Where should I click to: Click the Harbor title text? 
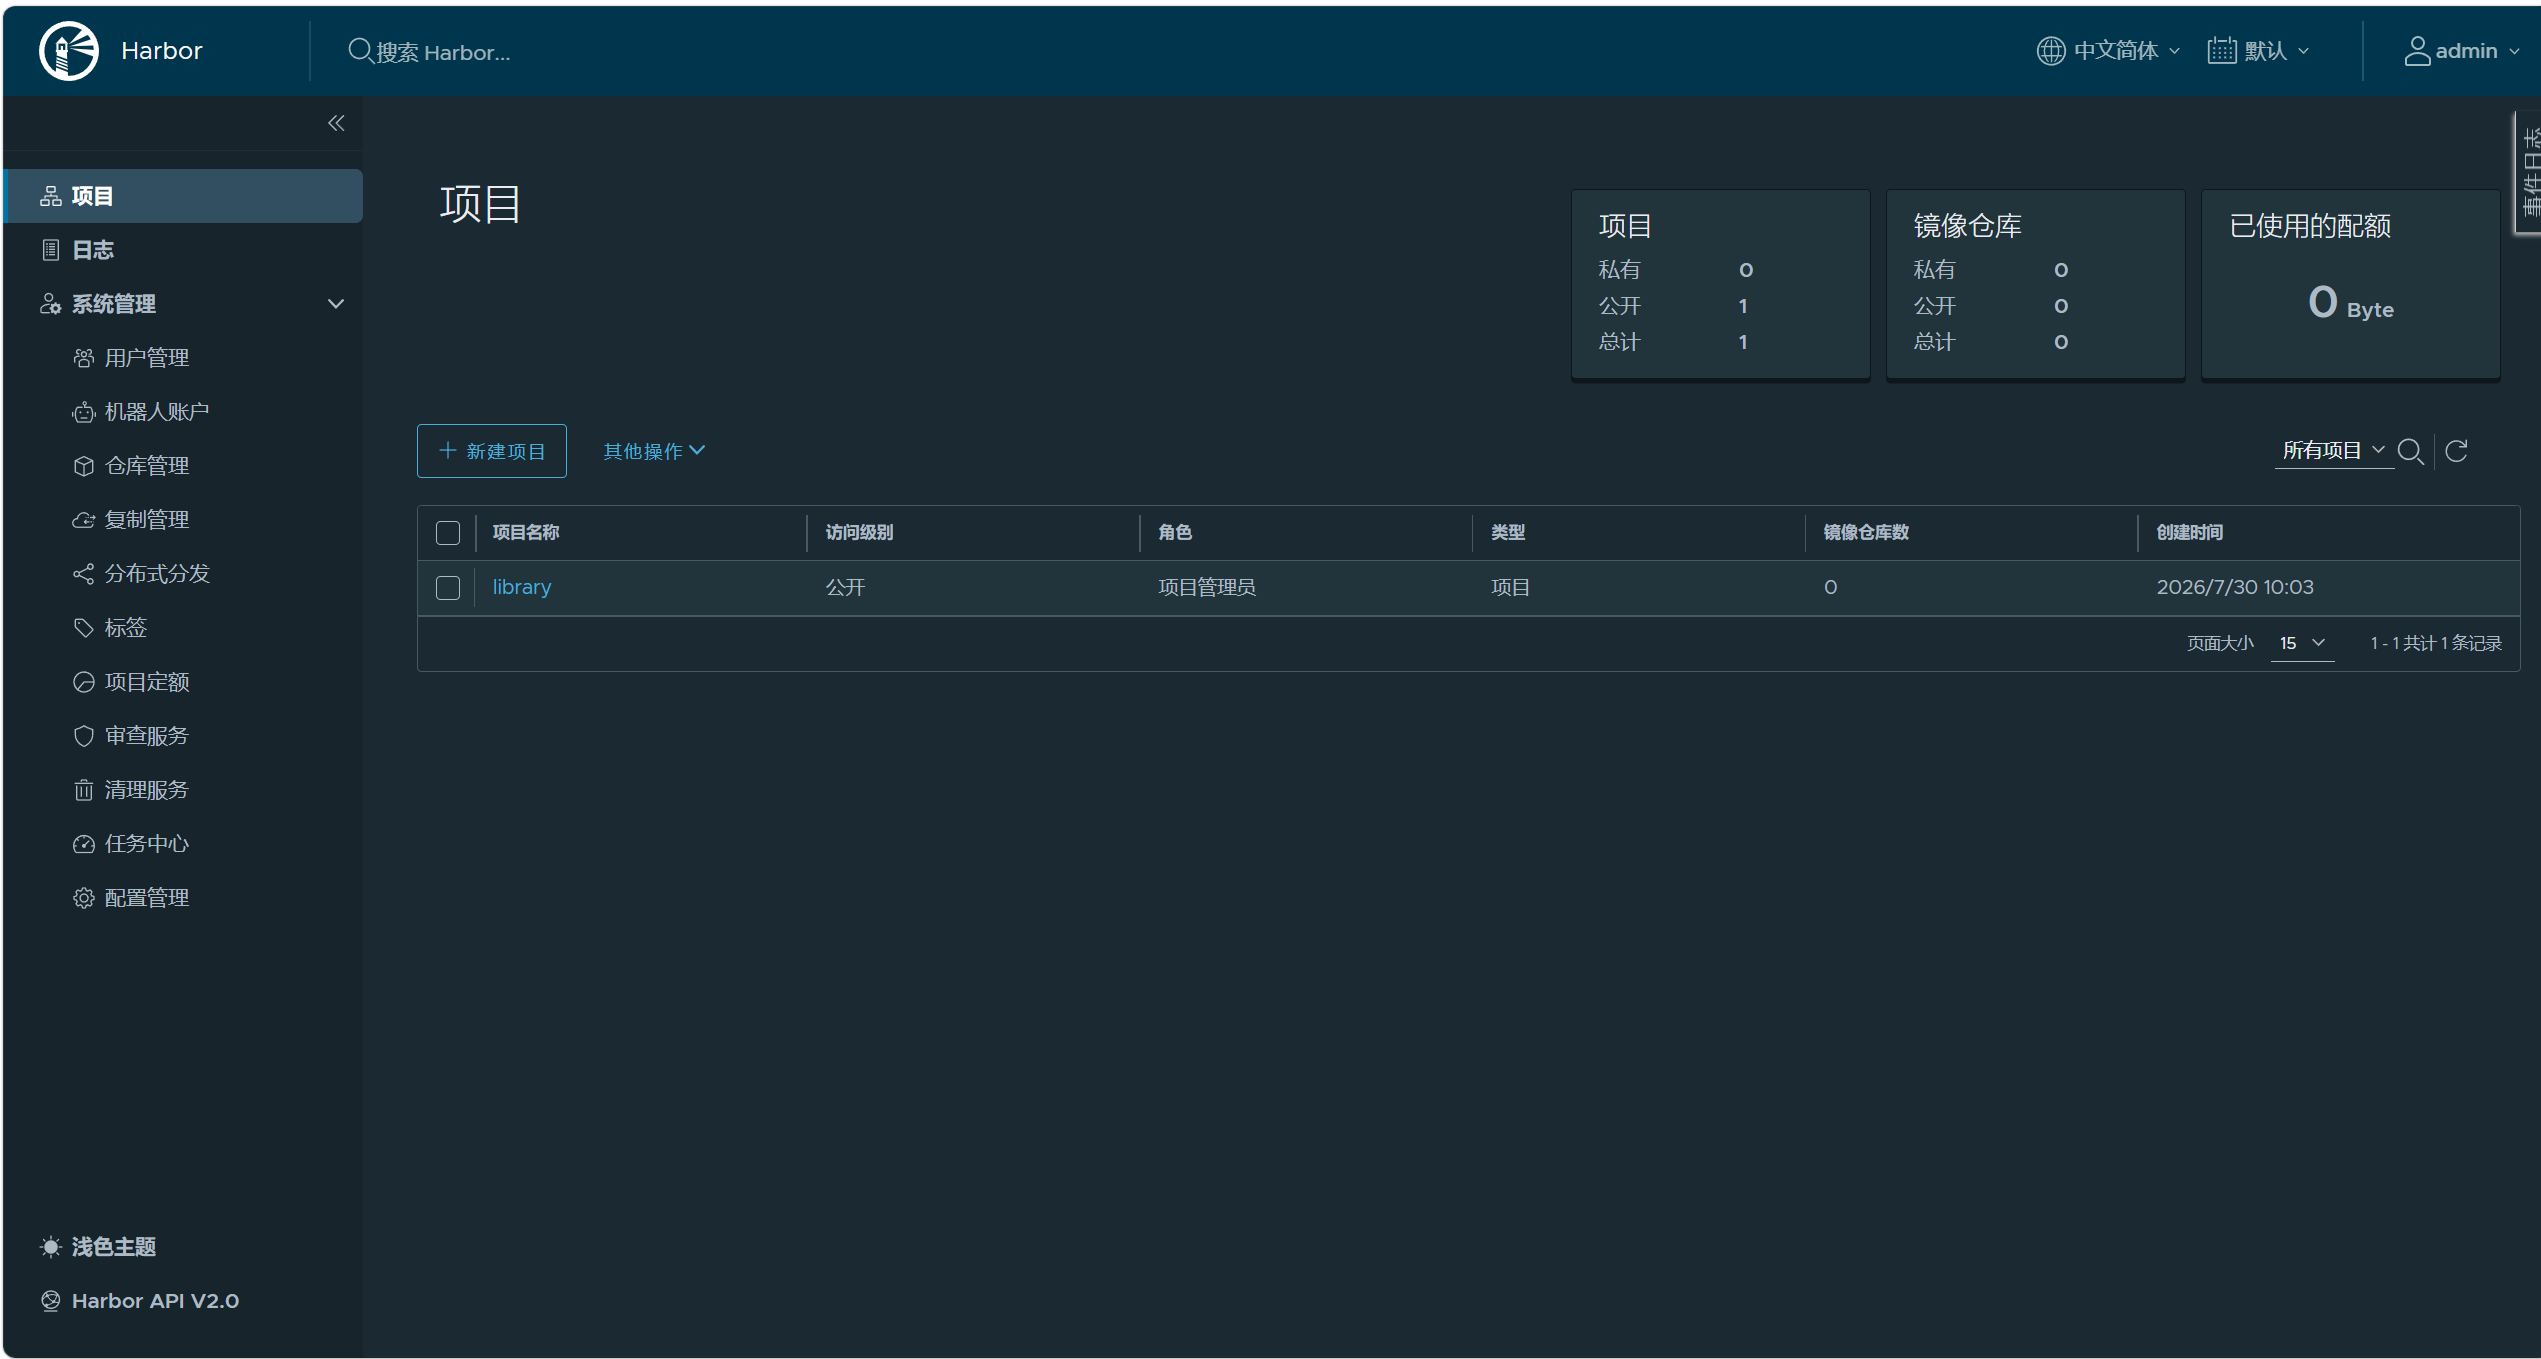point(162,51)
